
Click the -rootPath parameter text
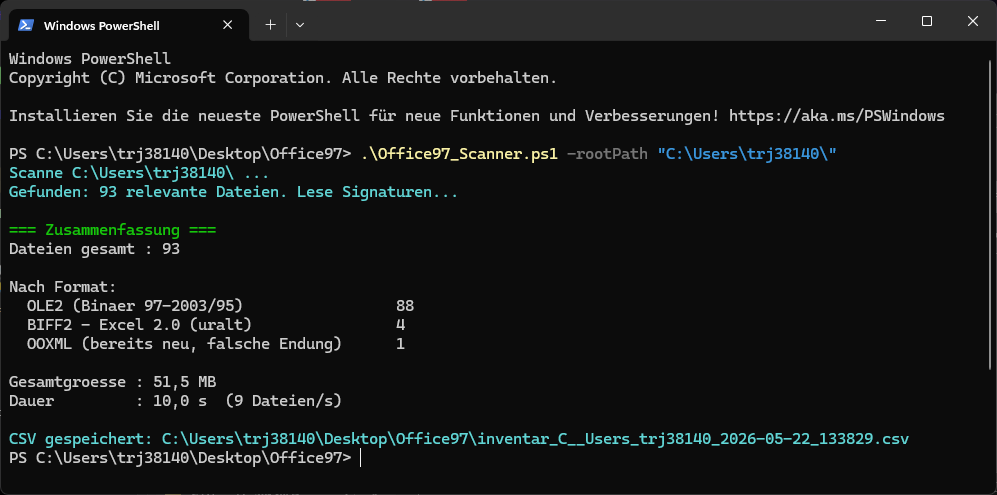(x=607, y=153)
